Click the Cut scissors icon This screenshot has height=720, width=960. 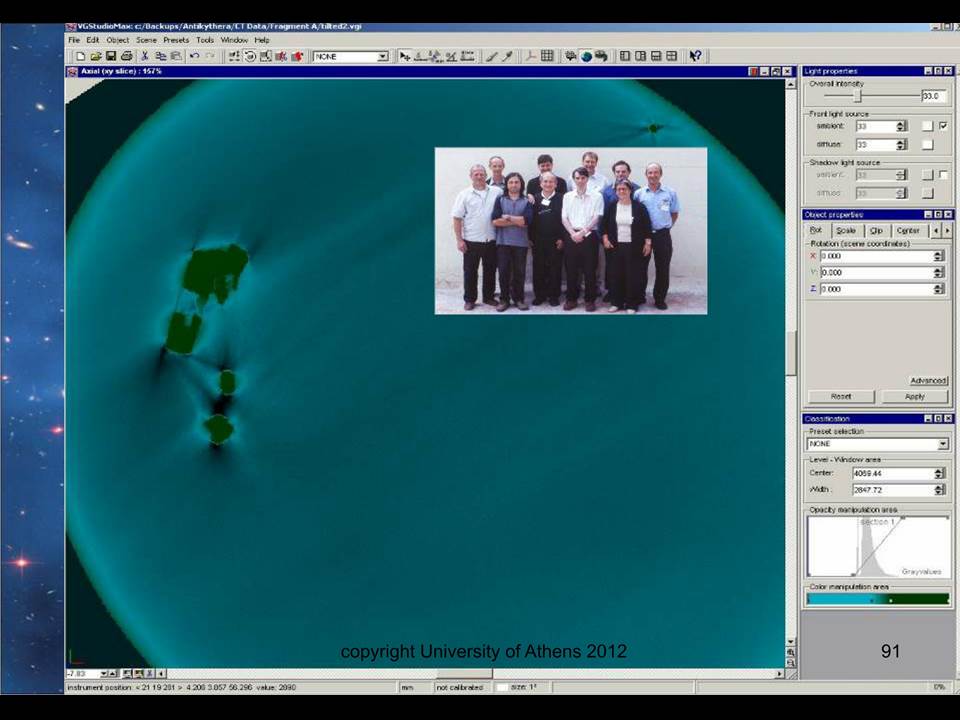coord(145,56)
